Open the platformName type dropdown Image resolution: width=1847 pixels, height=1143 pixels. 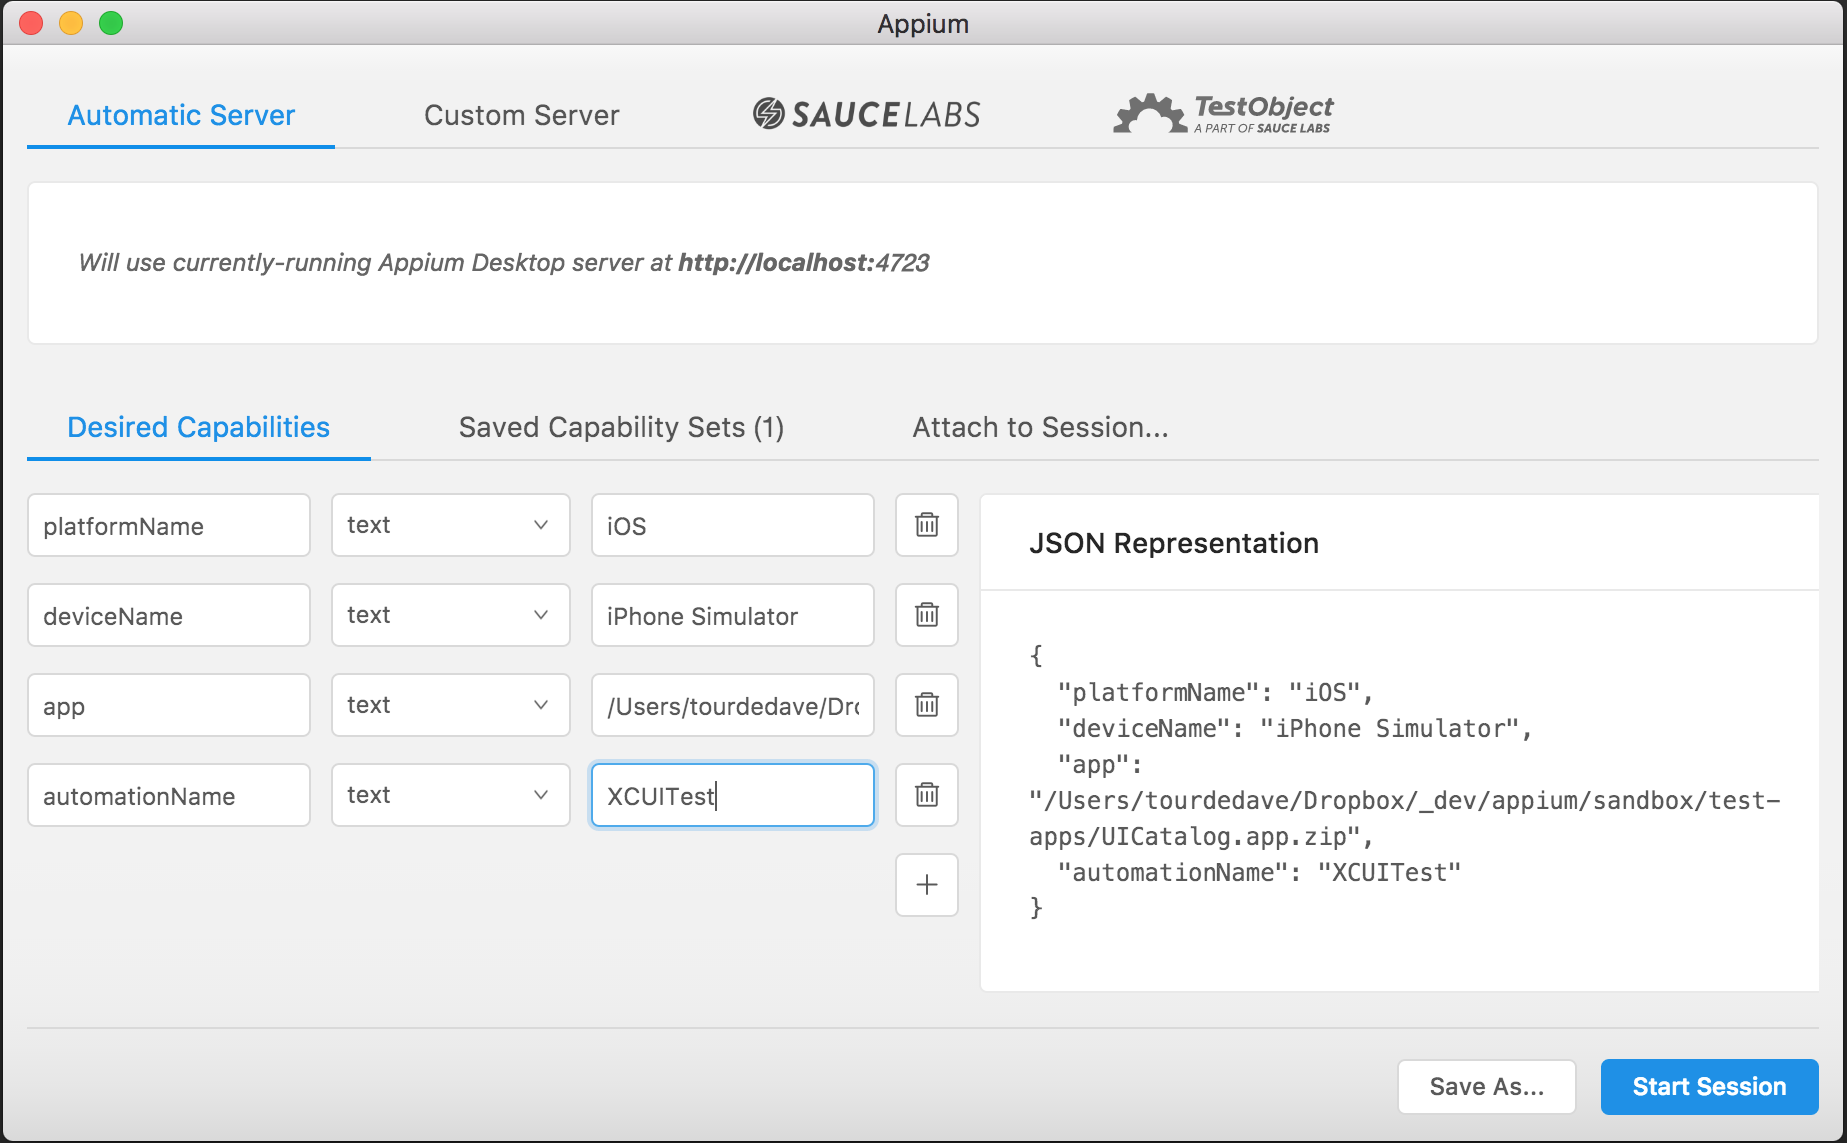[x=450, y=525]
